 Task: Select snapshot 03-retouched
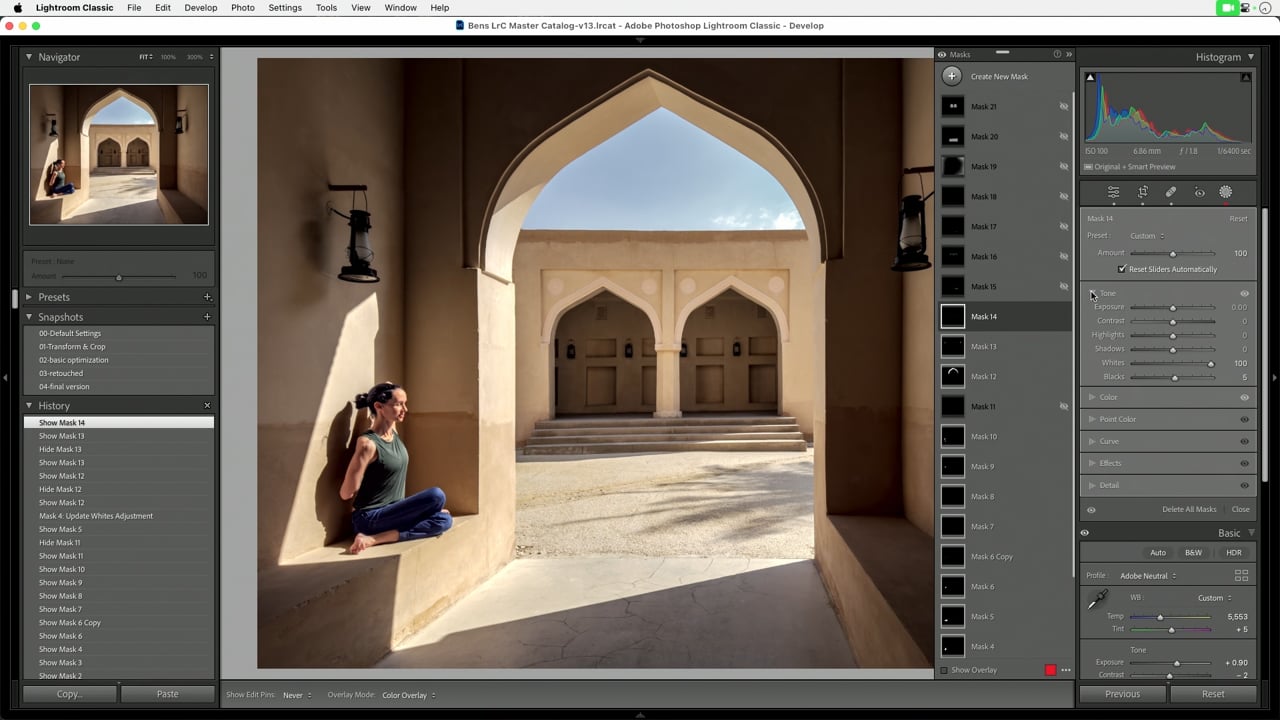click(x=61, y=373)
